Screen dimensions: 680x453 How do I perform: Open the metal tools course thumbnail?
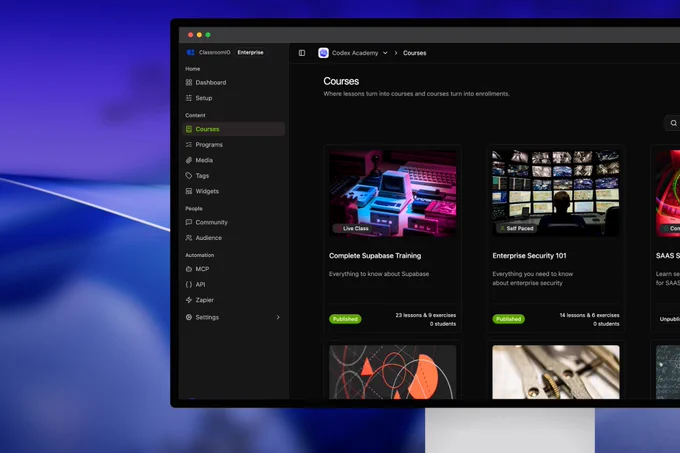coord(556,372)
